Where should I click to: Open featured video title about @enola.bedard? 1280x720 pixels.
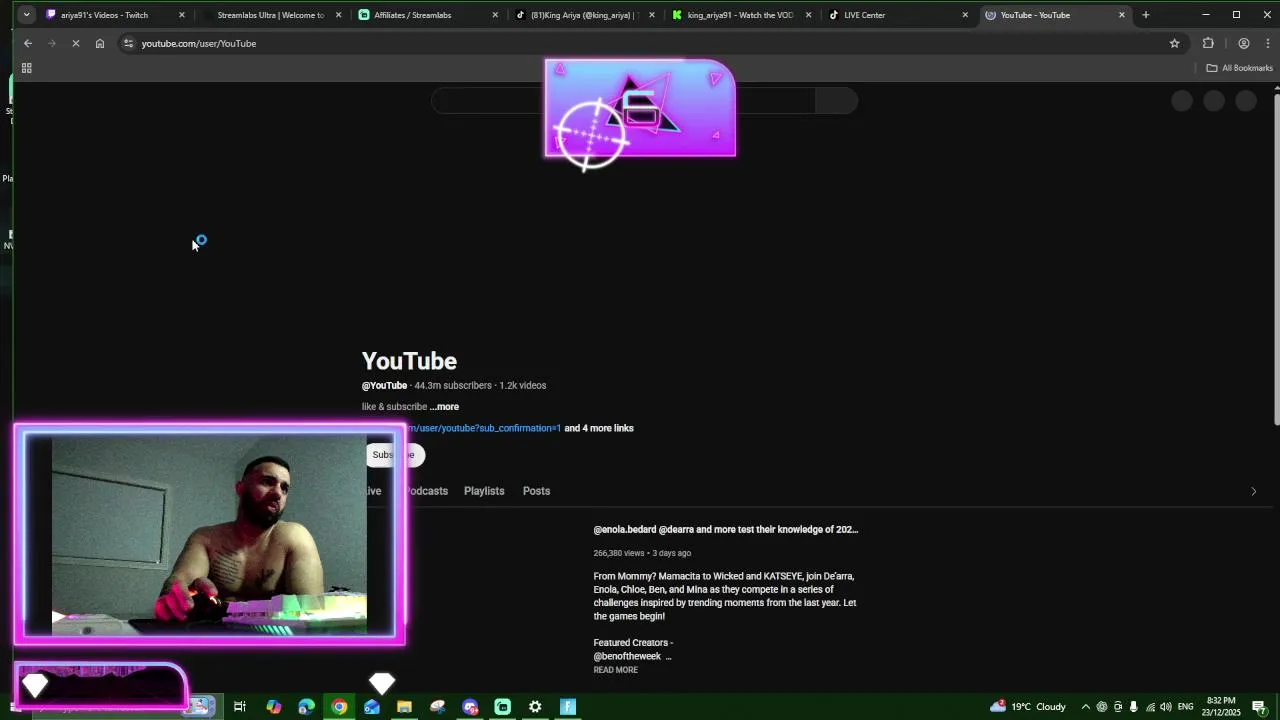[x=725, y=530]
